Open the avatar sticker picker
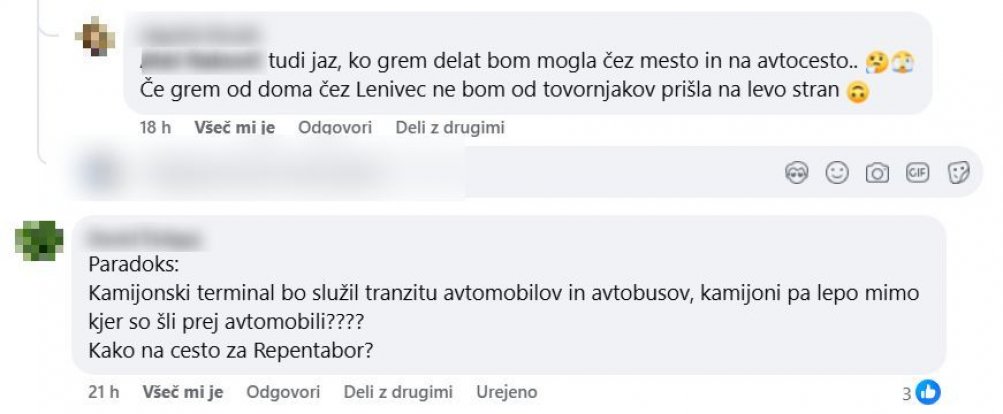This screenshot has height=414, width=1003. [x=797, y=173]
